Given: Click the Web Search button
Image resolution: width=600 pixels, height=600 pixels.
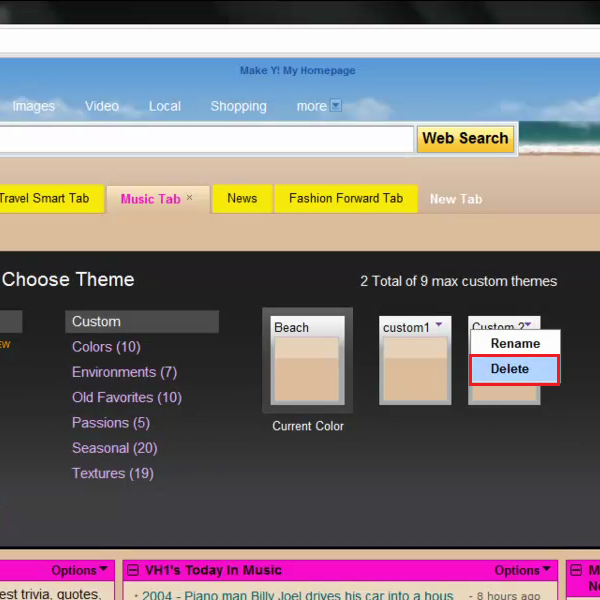Looking at the screenshot, I should point(465,139).
